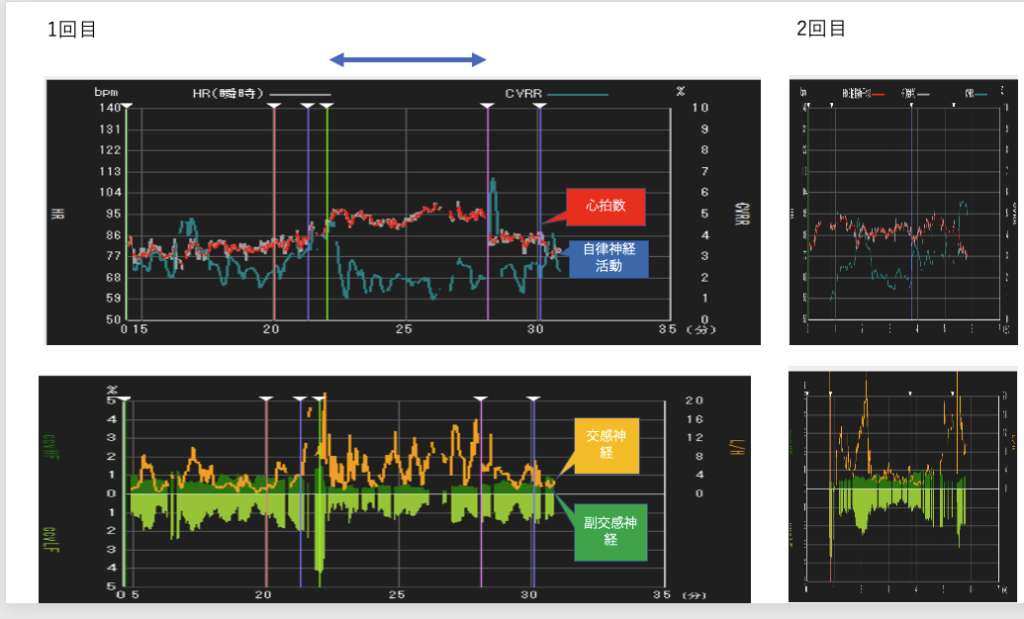1024x619 pixels.
Task: Click the 1回目 heading text
Action: pyautogui.click(x=71, y=29)
